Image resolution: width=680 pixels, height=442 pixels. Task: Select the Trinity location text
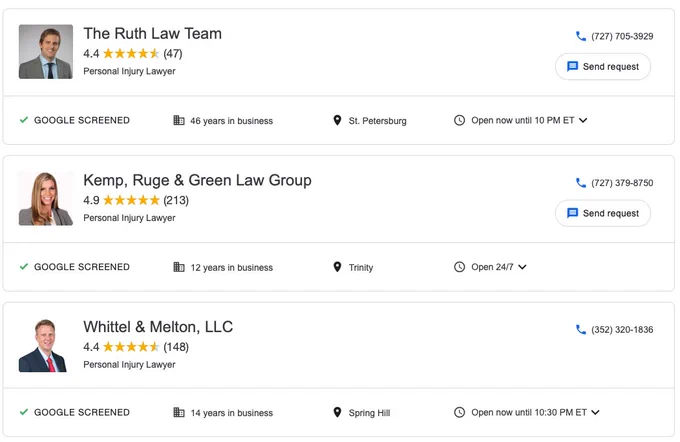tap(361, 267)
